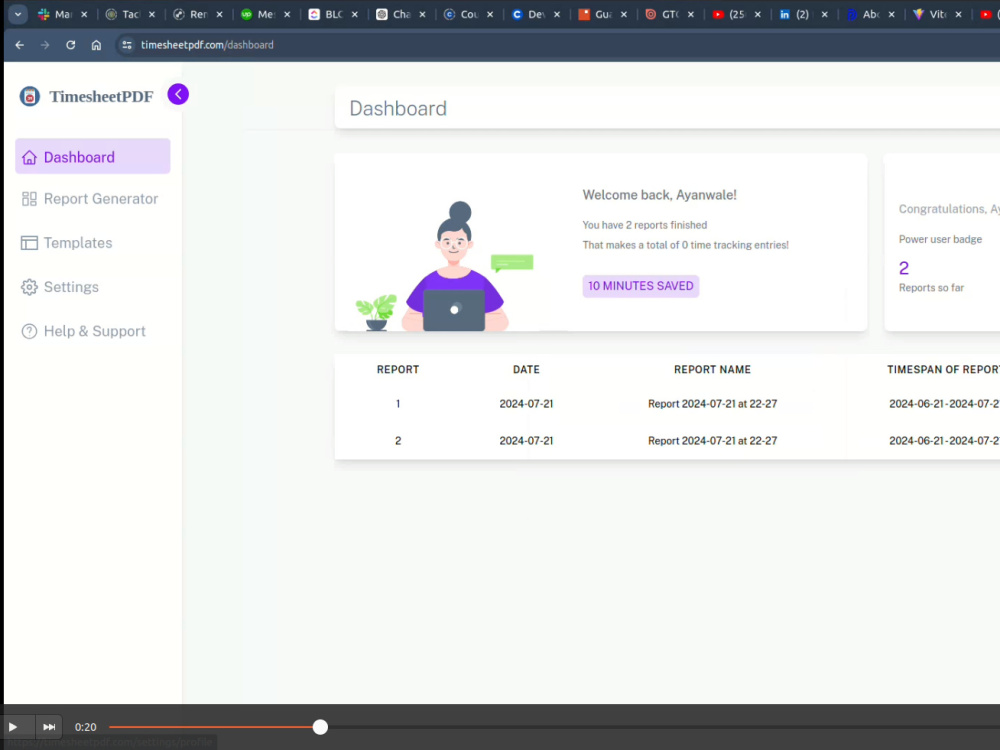Click the Dashboard home icon

29,158
